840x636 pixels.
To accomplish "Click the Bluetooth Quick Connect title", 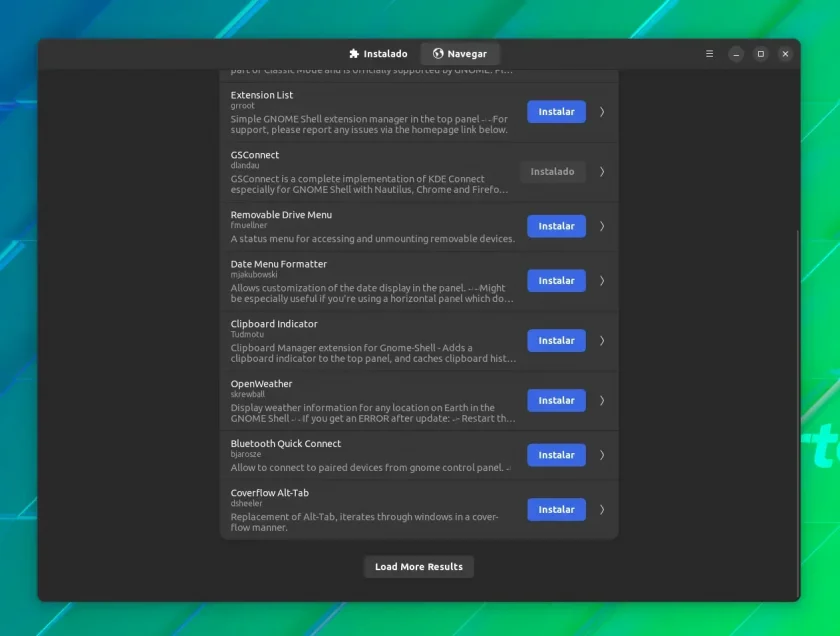I will pyautogui.click(x=286, y=444).
